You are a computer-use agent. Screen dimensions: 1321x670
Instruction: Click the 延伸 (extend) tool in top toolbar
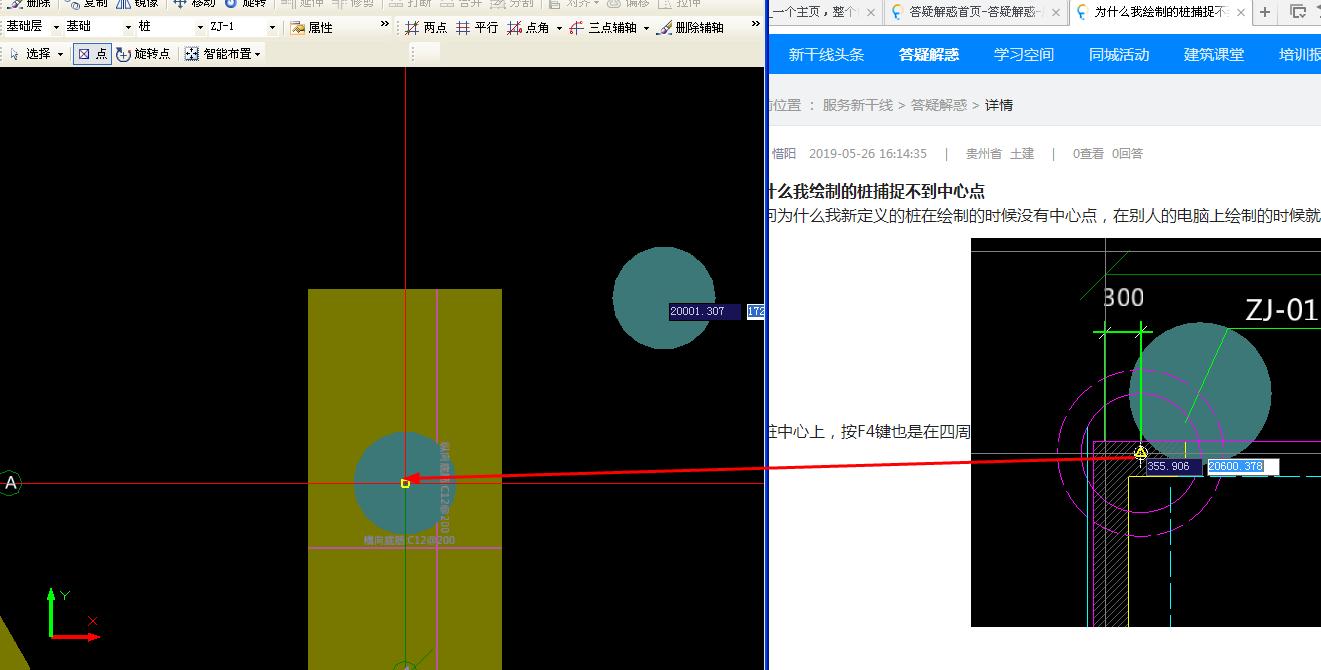coord(304,4)
